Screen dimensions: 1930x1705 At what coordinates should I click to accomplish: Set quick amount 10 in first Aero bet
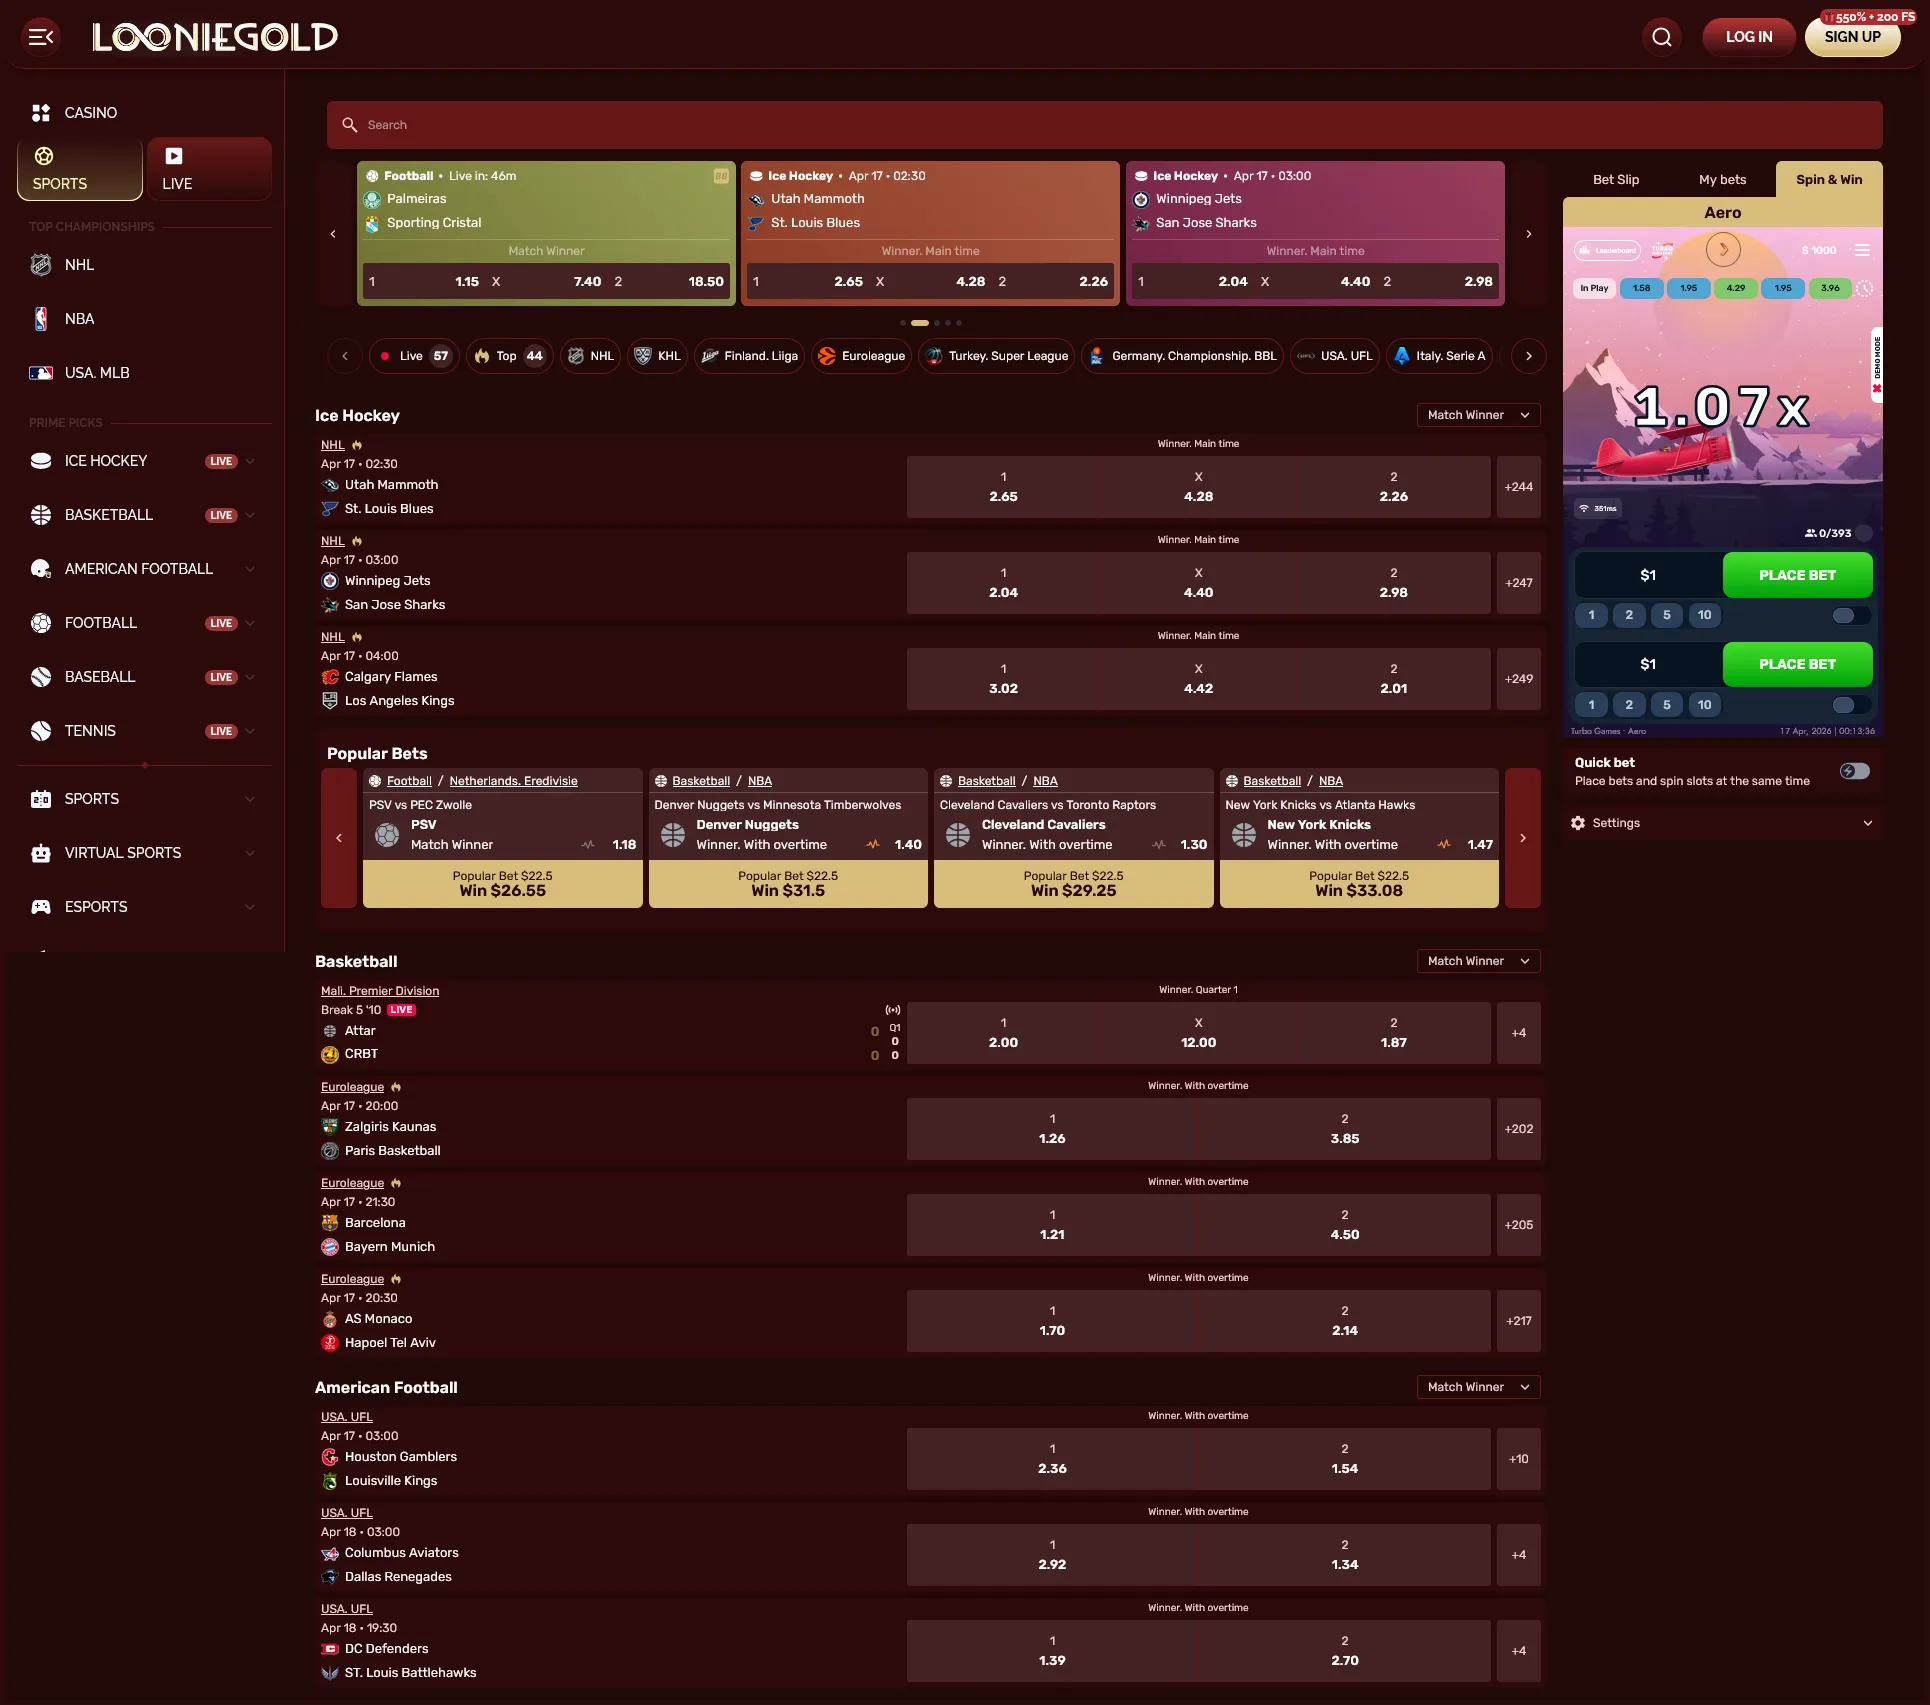(x=1704, y=615)
